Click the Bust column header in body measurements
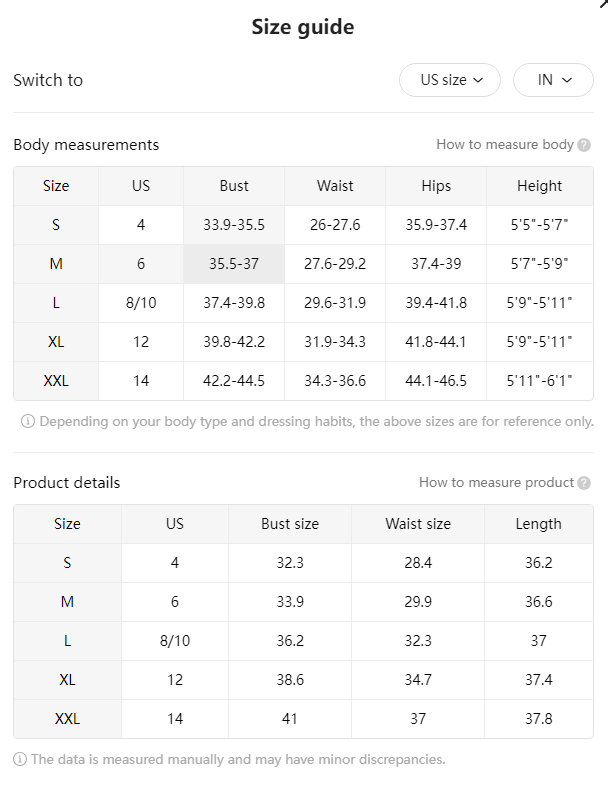608x791 pixels. pyautogui.click(x=234, y=186)
